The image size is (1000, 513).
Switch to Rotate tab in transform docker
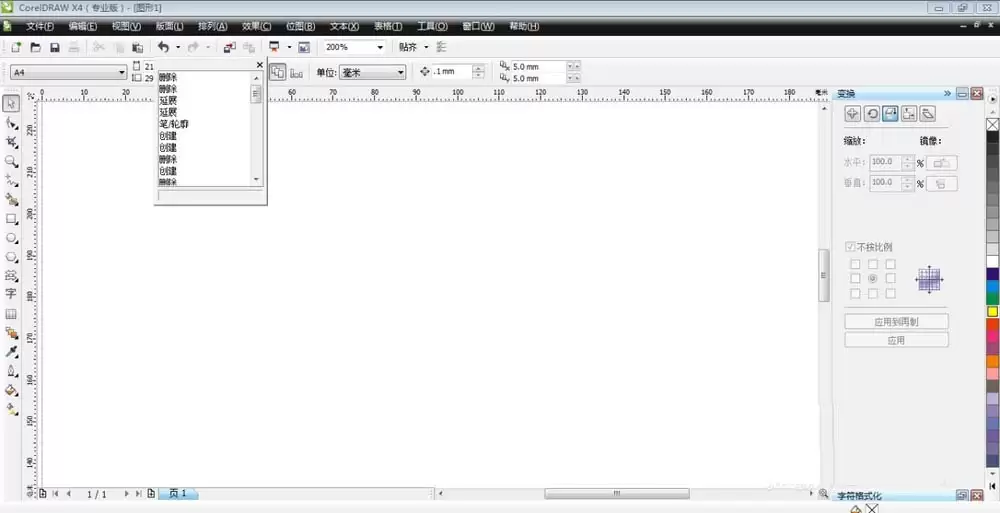click(x=872, y=114)
